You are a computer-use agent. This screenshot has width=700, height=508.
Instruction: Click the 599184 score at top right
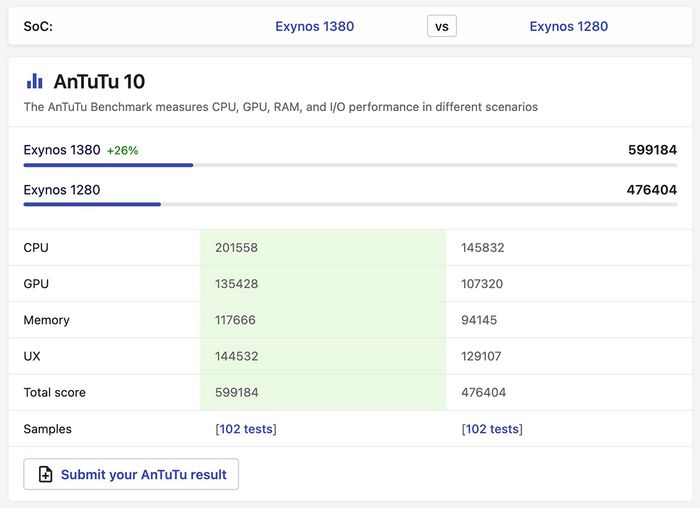(x=652, y=150)
